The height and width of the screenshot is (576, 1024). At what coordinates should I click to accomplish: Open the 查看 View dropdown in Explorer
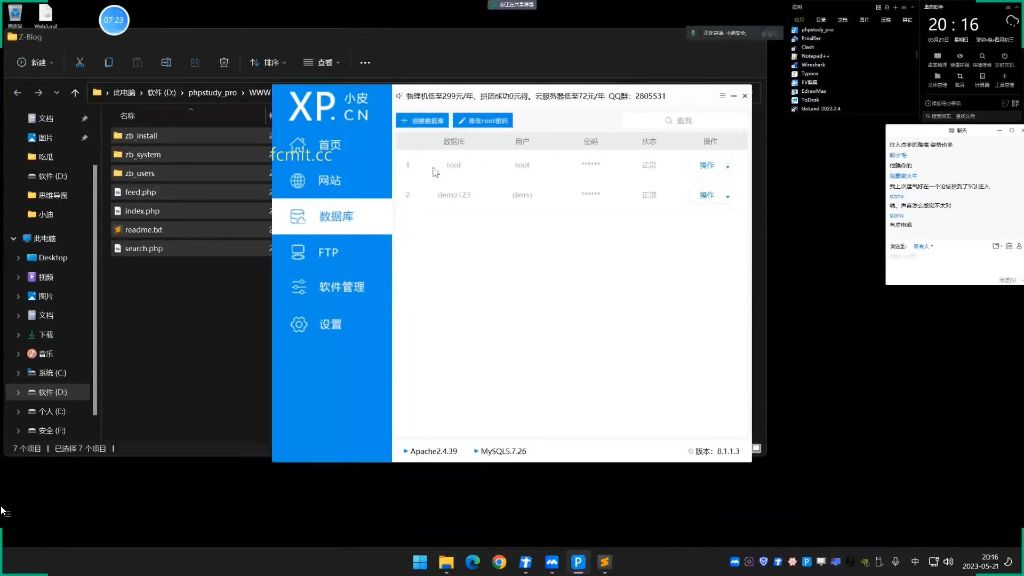pos(321,62)
